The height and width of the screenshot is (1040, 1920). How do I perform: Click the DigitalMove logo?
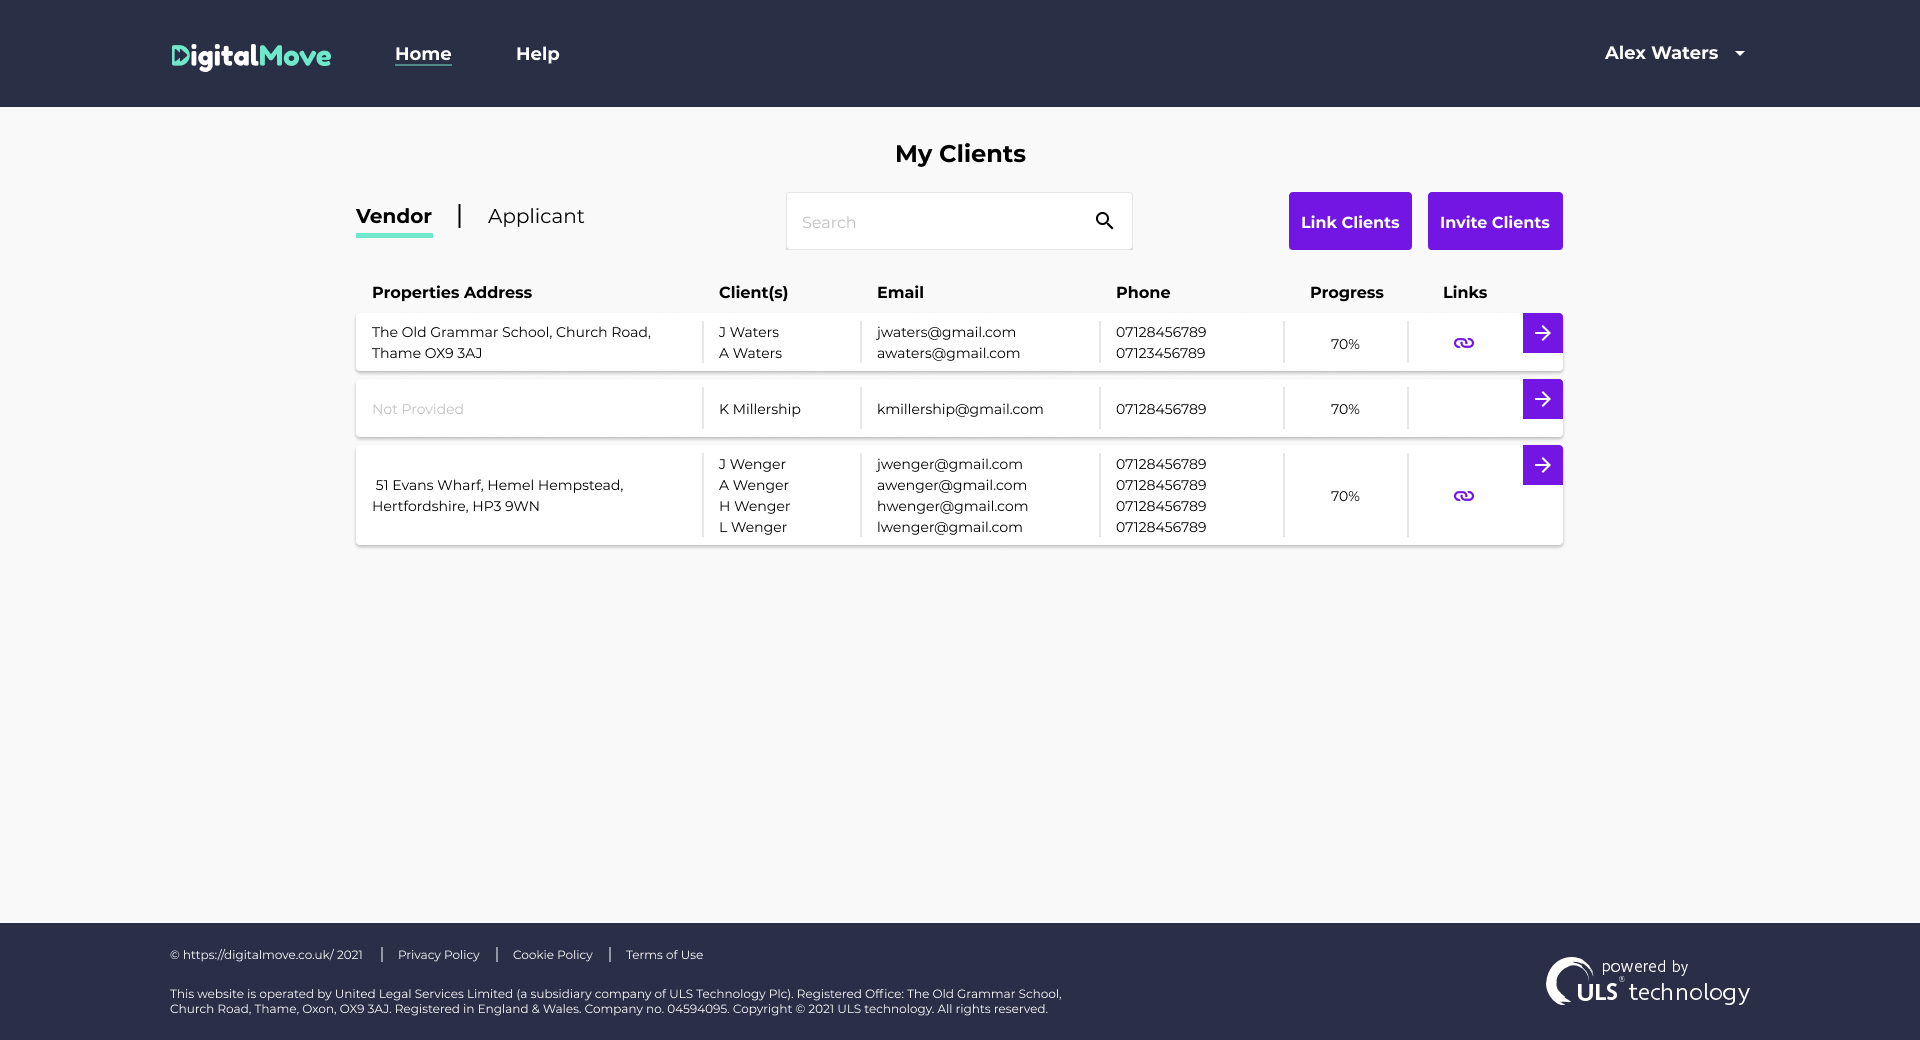(x=251, y=56)
